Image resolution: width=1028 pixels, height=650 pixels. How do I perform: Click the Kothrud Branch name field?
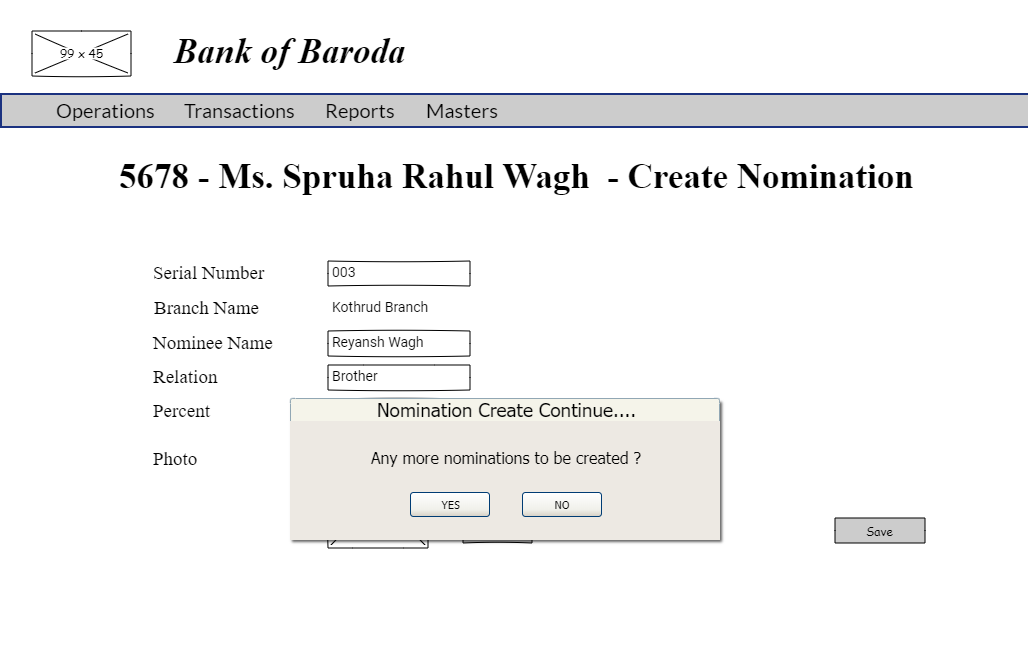coord(398,308)
